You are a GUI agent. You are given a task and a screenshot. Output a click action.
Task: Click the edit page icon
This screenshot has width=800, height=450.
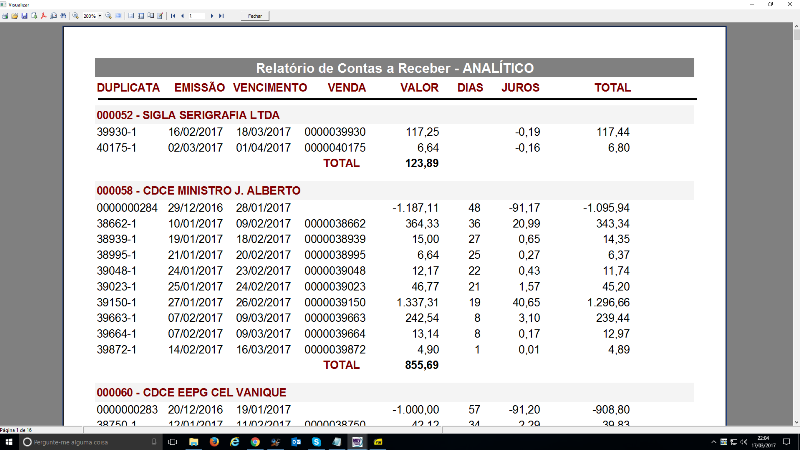click(160, 16)
